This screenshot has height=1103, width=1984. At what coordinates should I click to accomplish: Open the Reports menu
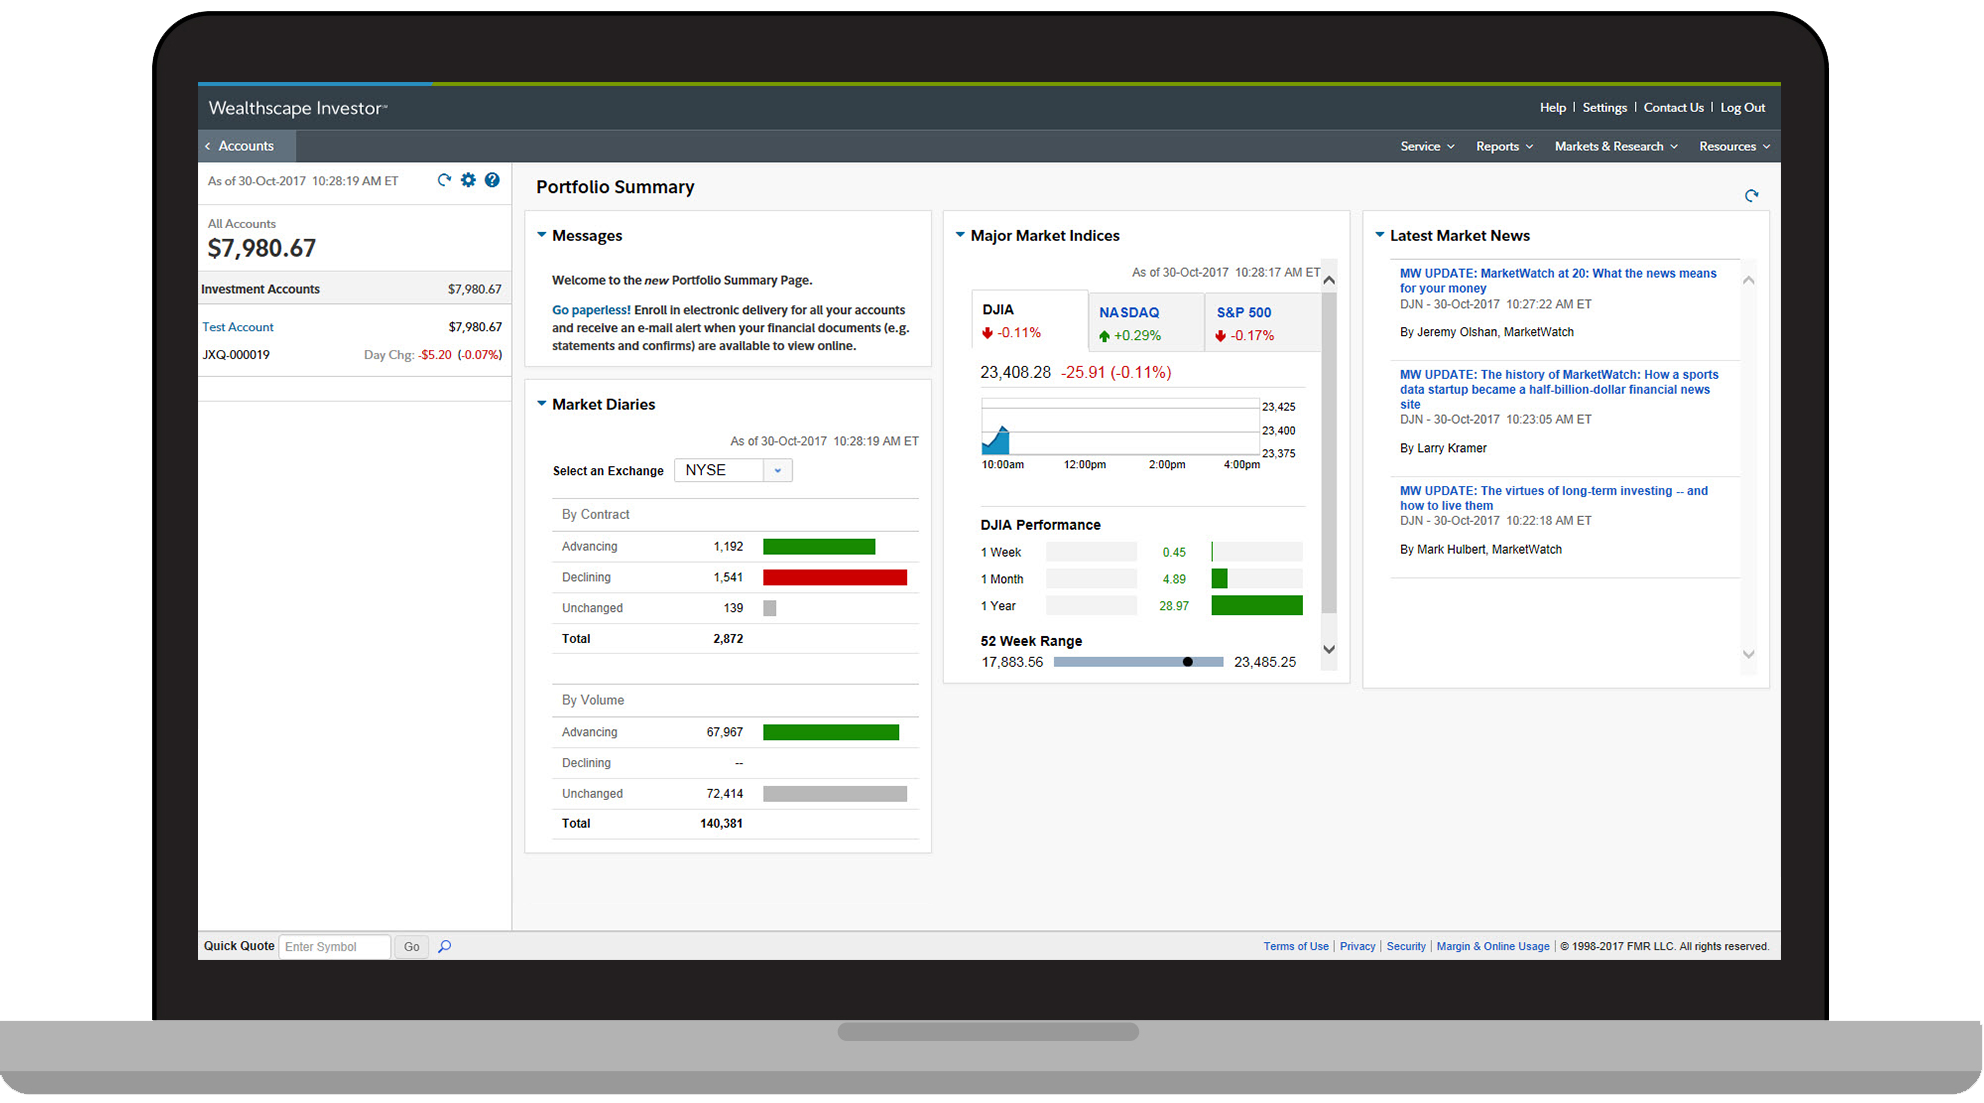pos(1504,146)
